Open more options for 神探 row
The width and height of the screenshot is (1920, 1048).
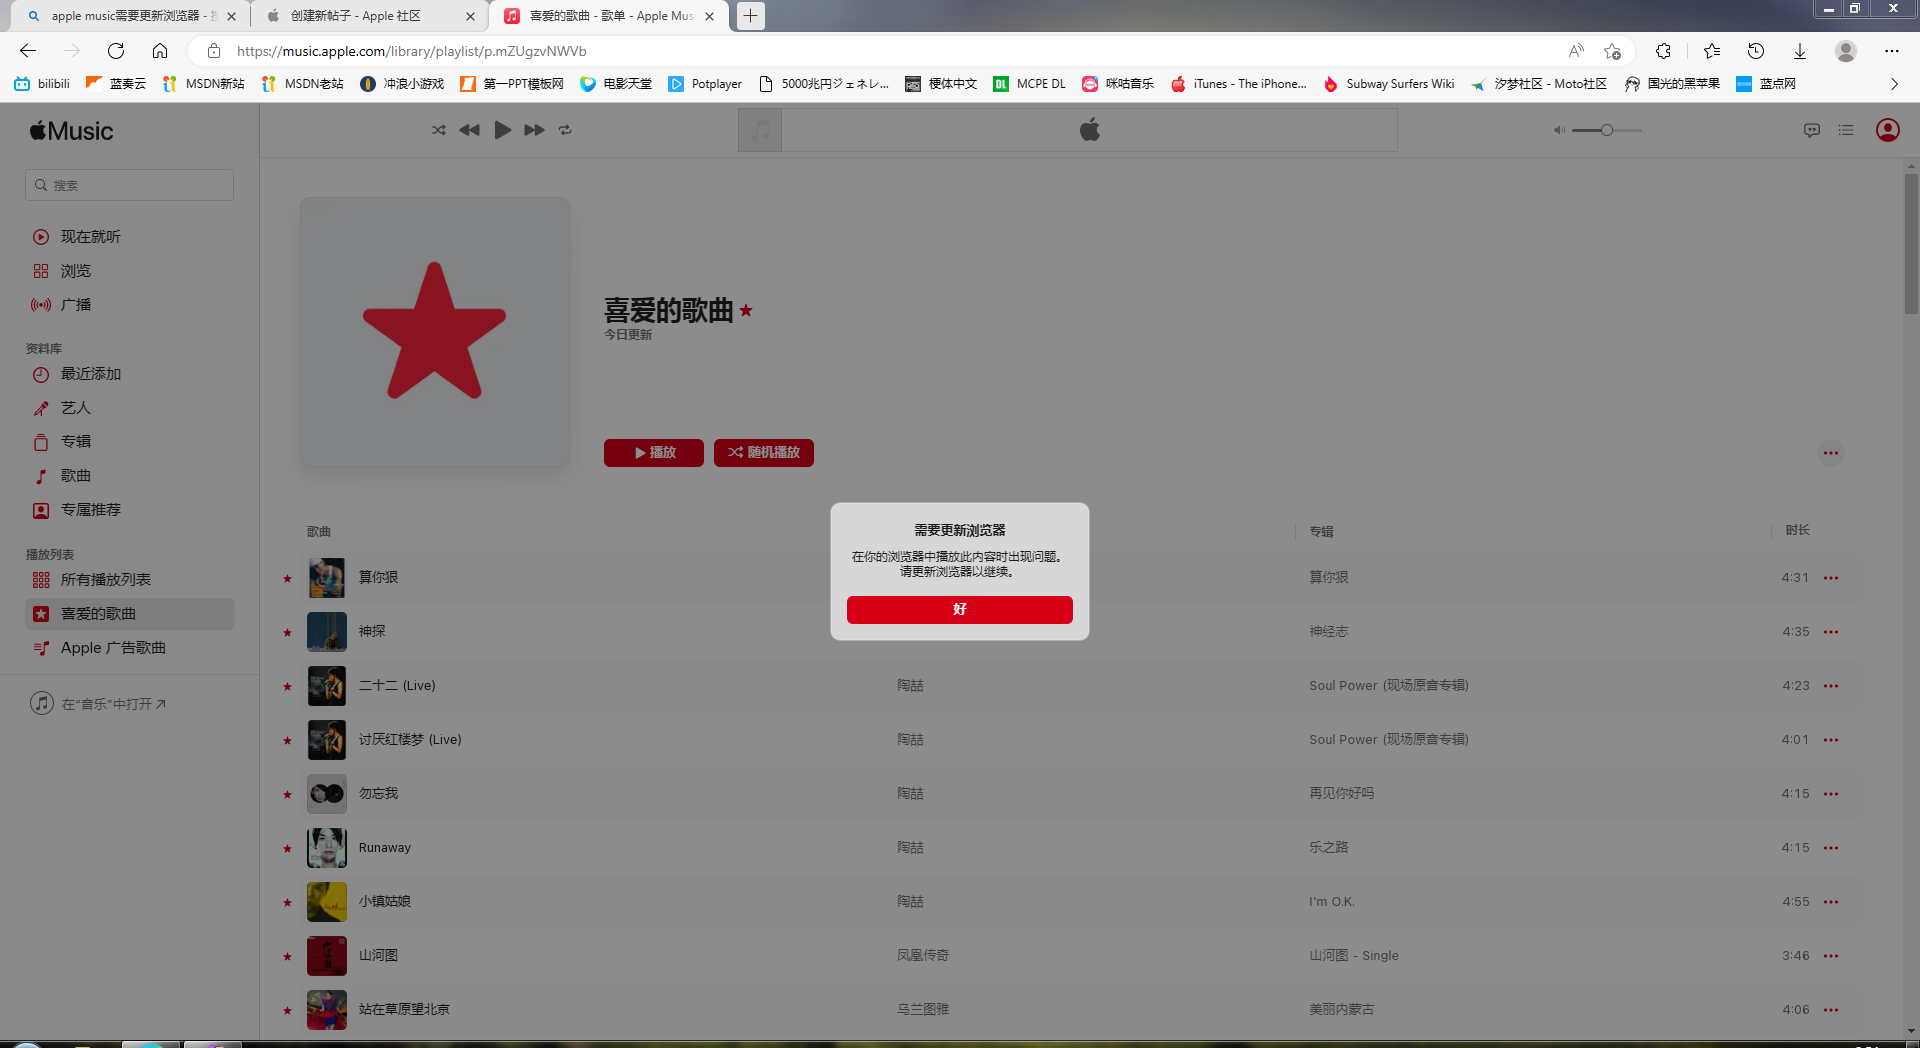point(1831,632)
